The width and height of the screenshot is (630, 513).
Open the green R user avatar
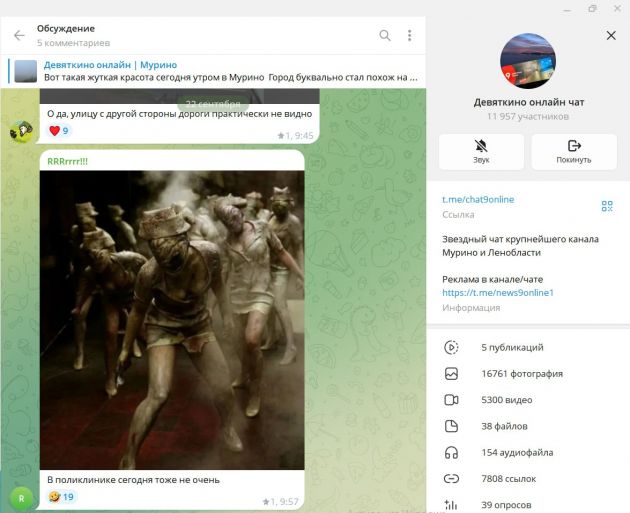point(21,499)
